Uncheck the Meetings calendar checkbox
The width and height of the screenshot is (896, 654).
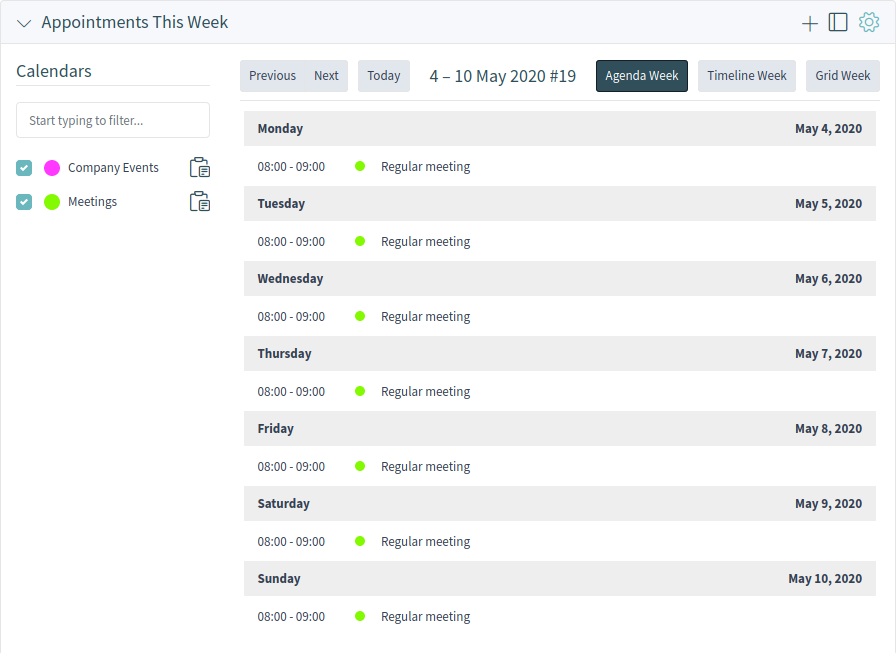coord(24,202)
